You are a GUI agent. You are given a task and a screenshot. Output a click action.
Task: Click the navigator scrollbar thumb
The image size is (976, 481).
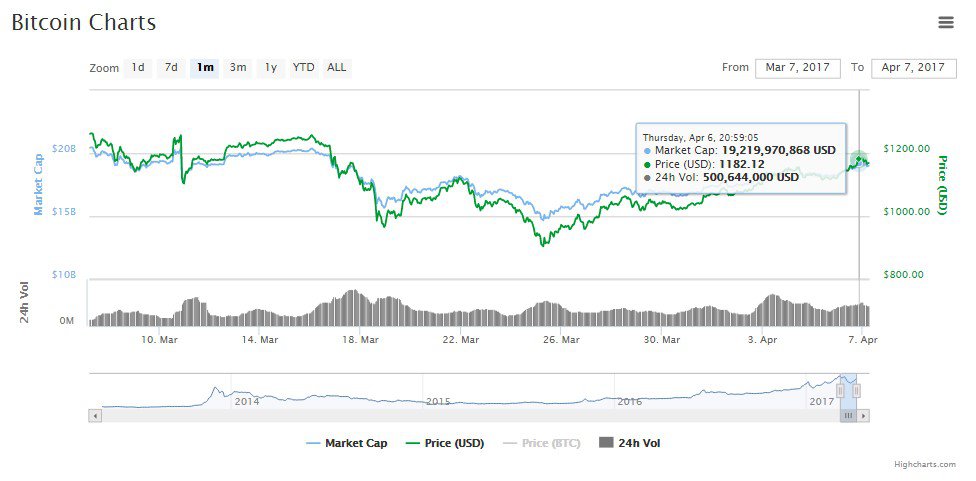point(847,415)
